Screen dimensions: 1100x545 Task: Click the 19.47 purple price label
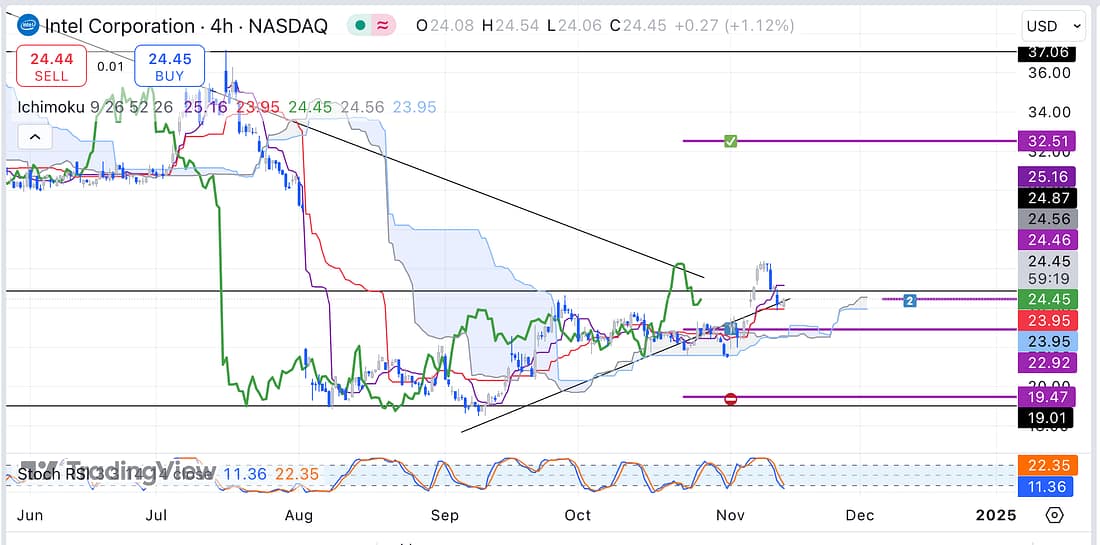pos(1045,397)
